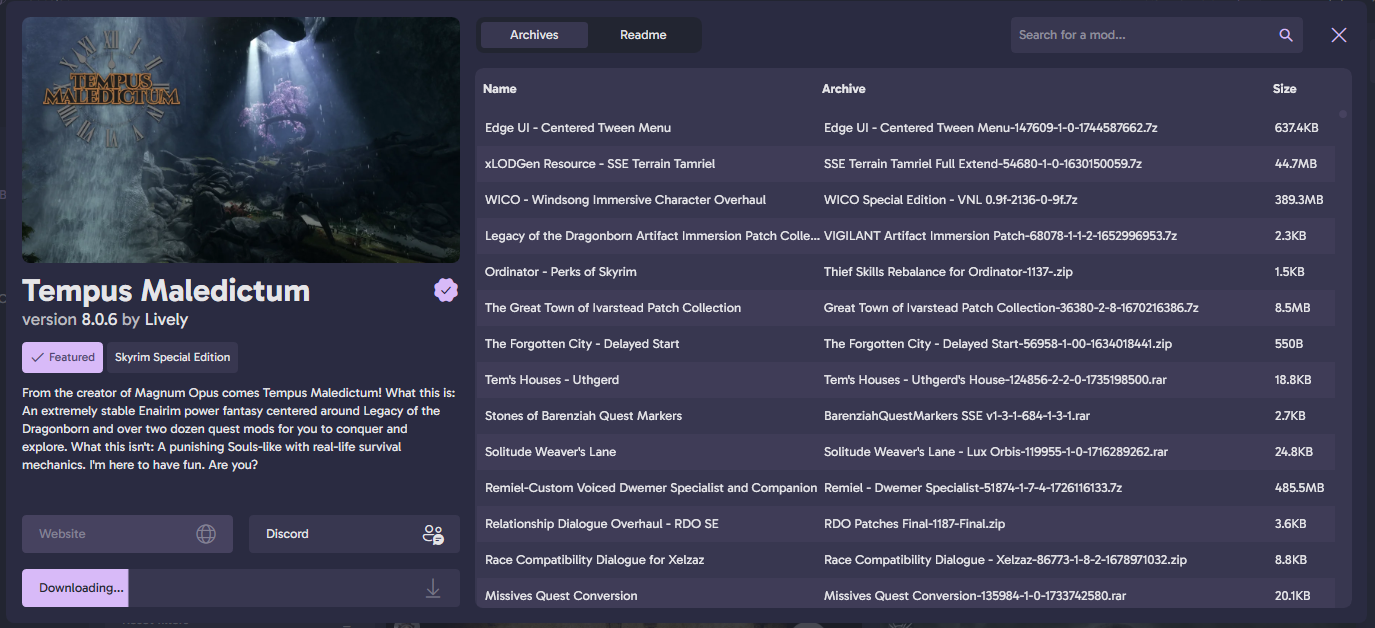Viewport: 1375px width, 628px height.
Task: Click the Discord chat people icon
Action: [x=433, y=534]
